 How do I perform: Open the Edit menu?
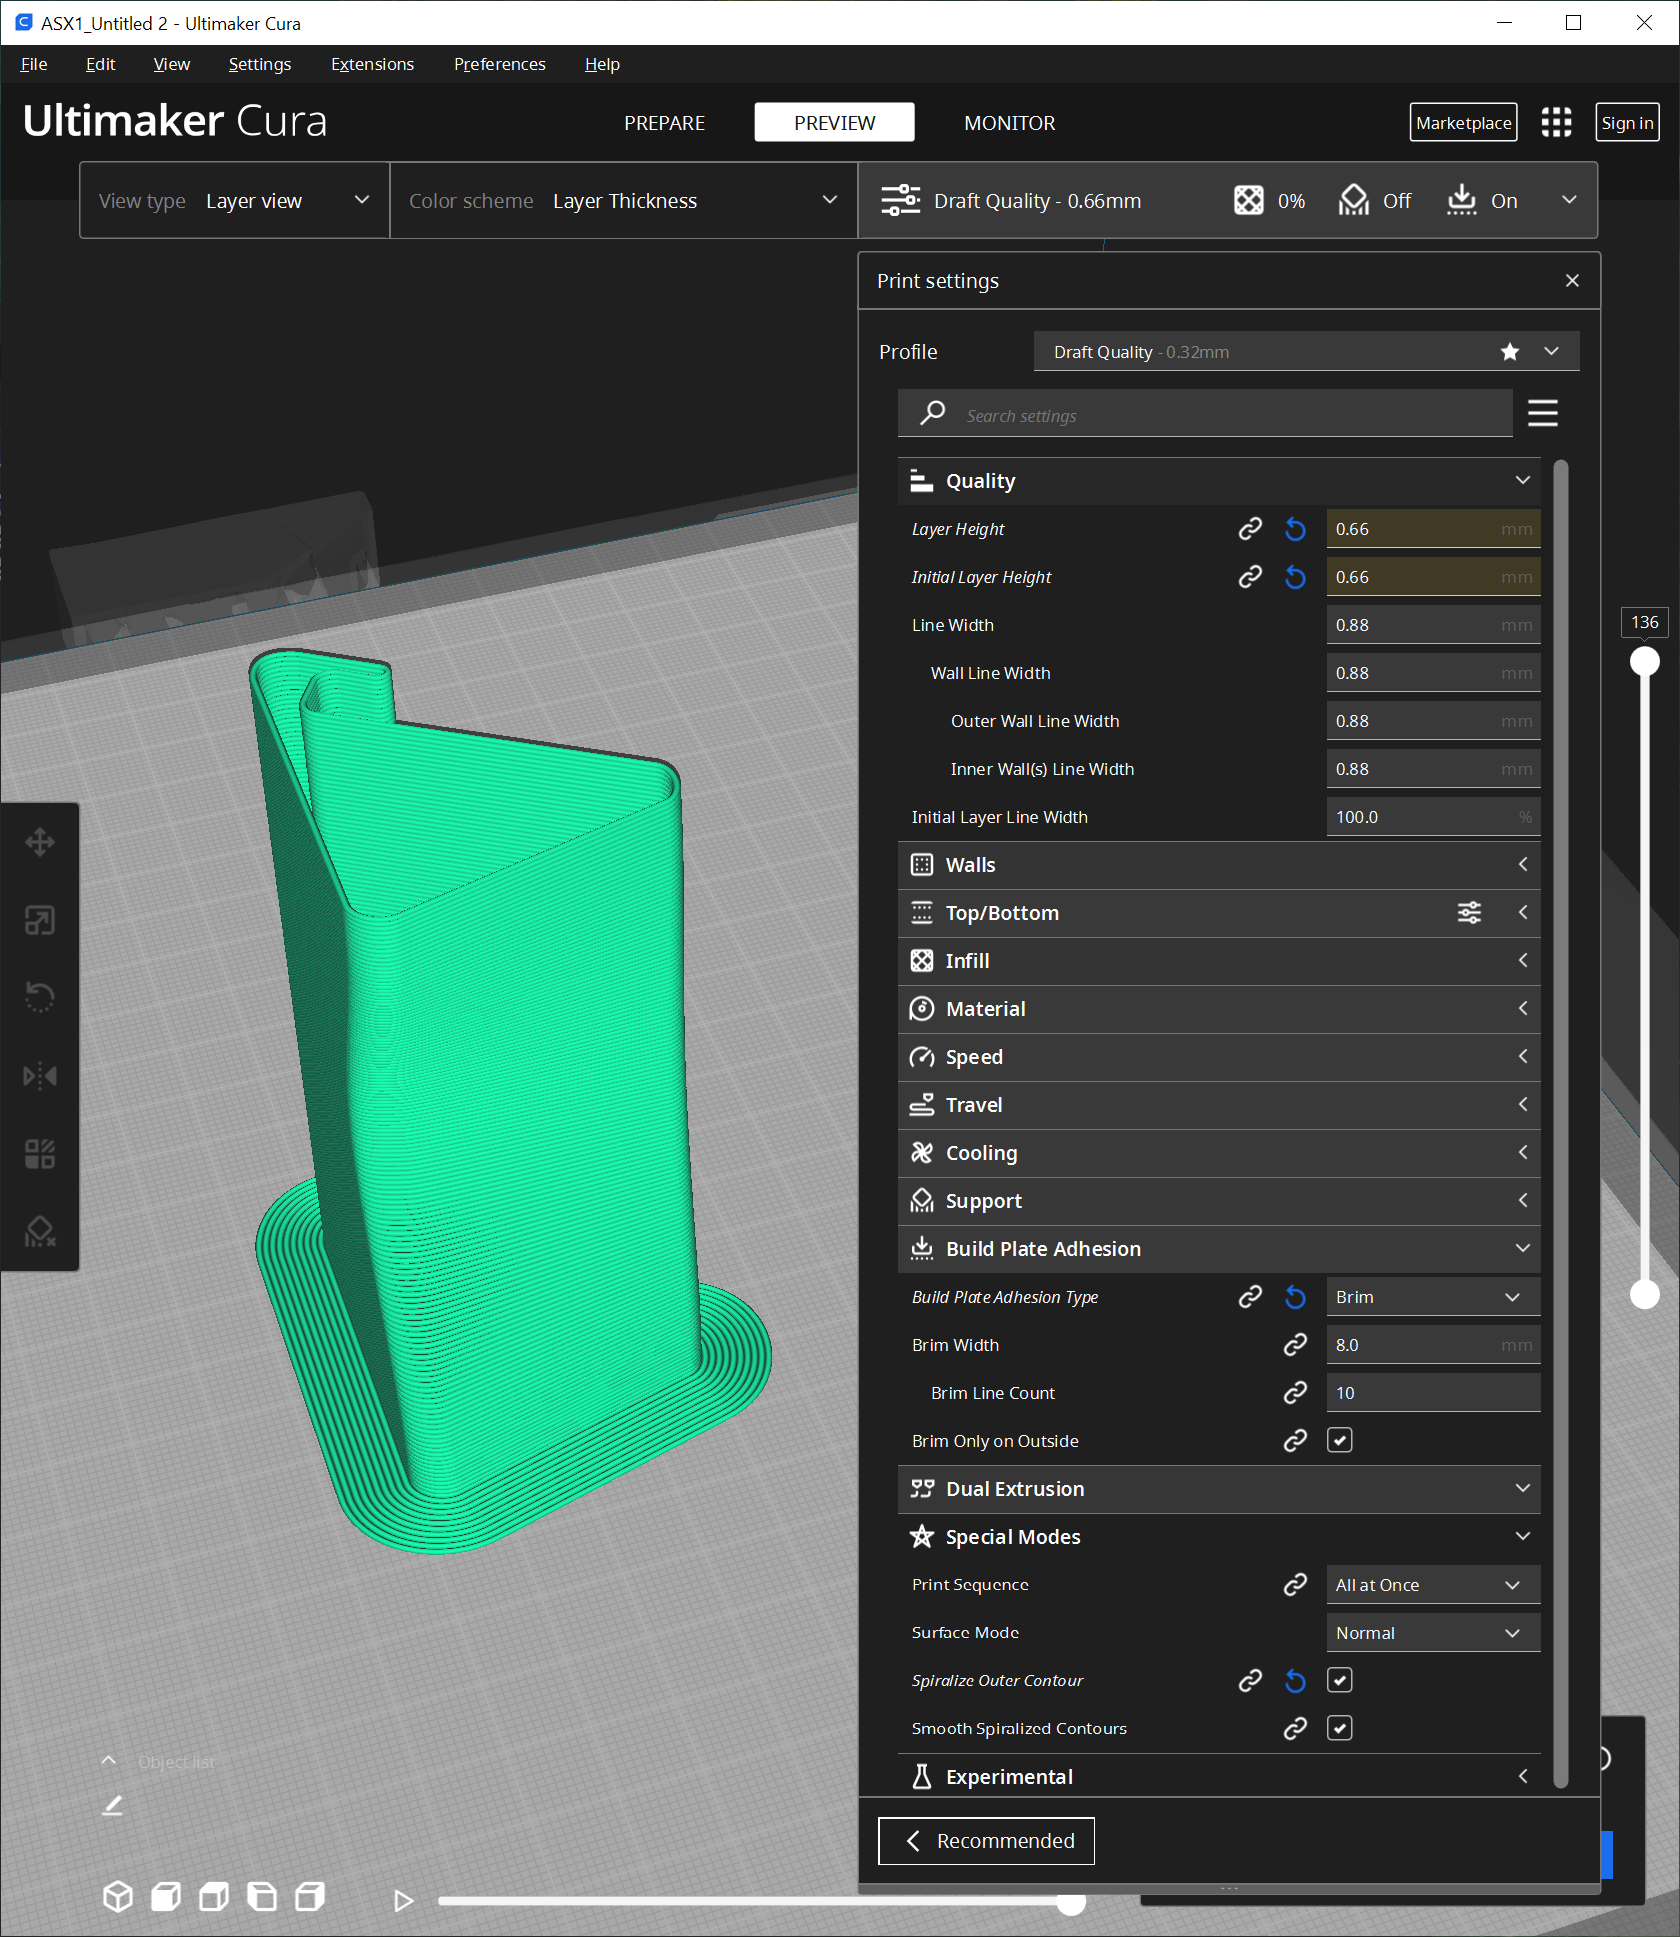click(x=100, y=64)
